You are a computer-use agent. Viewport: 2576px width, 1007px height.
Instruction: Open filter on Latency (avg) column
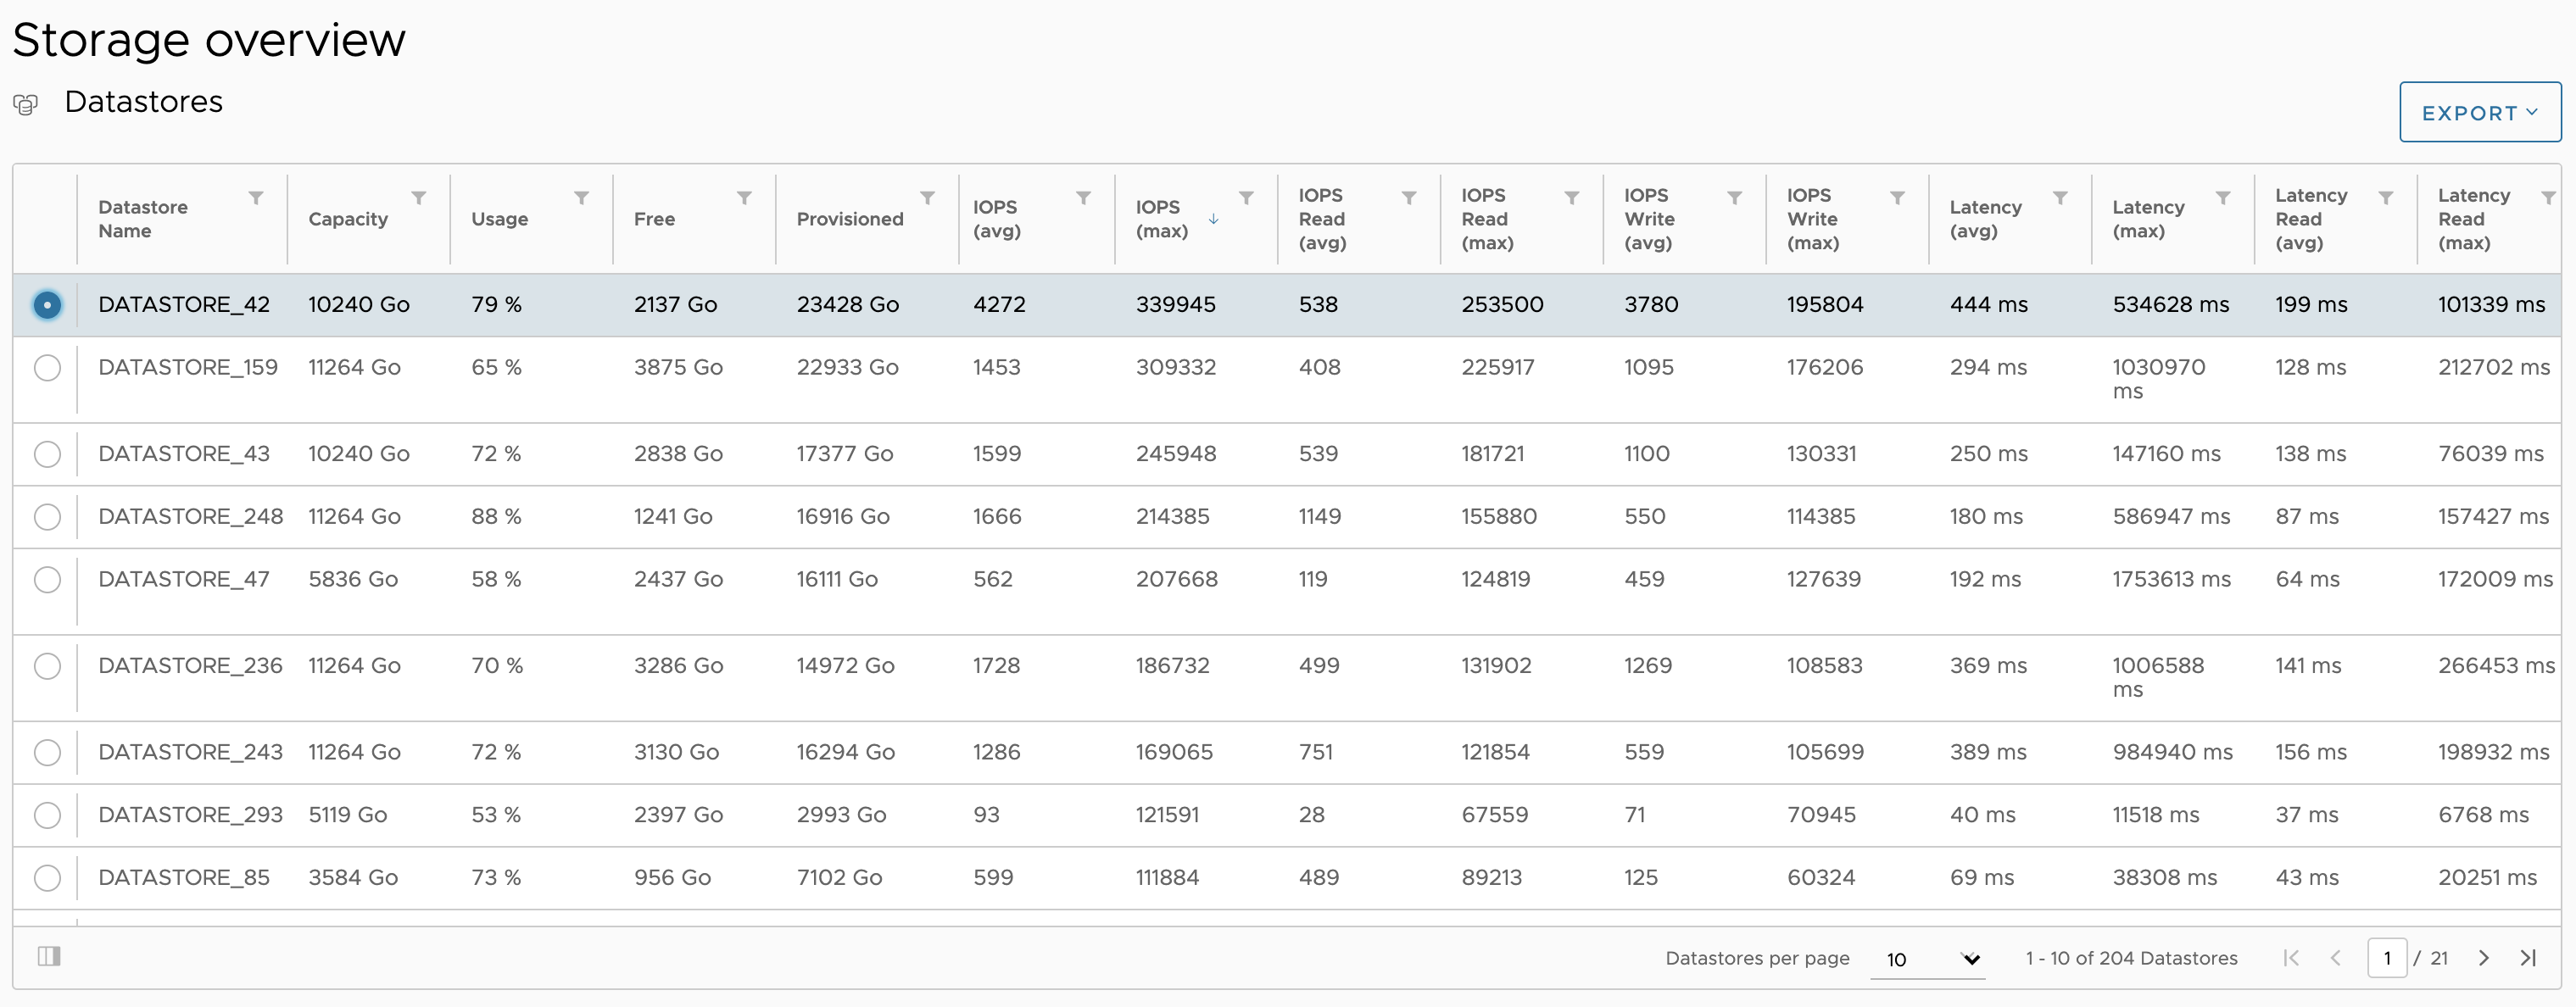point(2060,198)
